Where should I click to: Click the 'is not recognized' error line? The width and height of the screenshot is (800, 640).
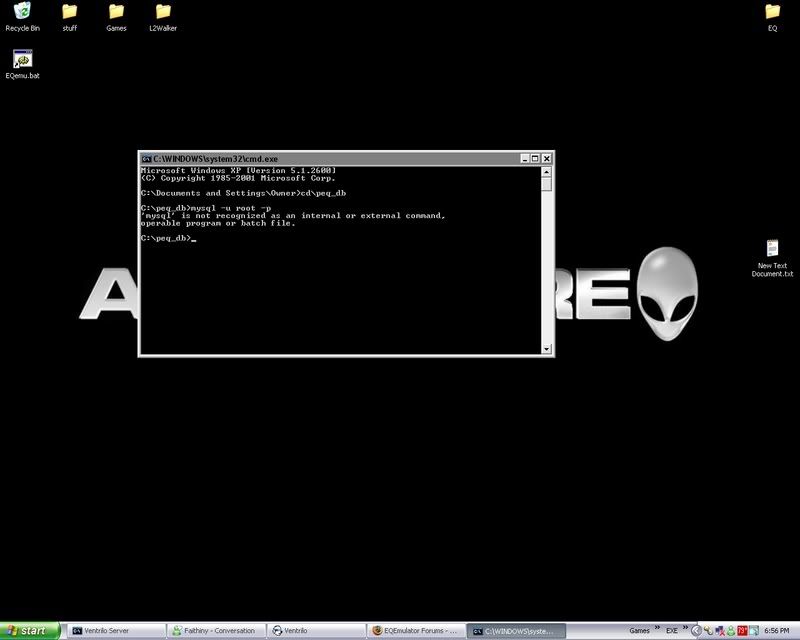click(x=293, y=216)
